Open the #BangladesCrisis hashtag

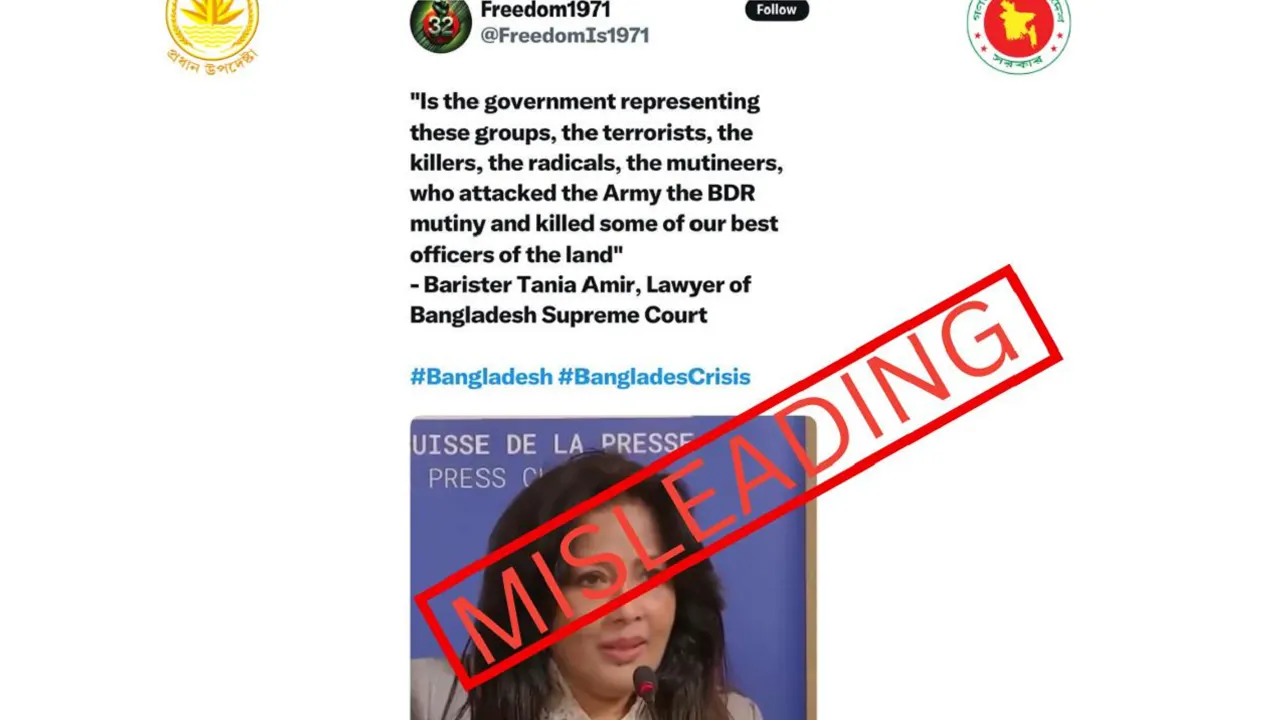pos(654,377)
